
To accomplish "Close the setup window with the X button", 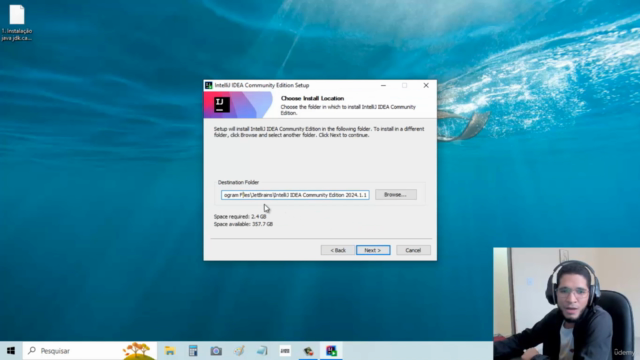I will pyautogui.click(x=426, y=85).
